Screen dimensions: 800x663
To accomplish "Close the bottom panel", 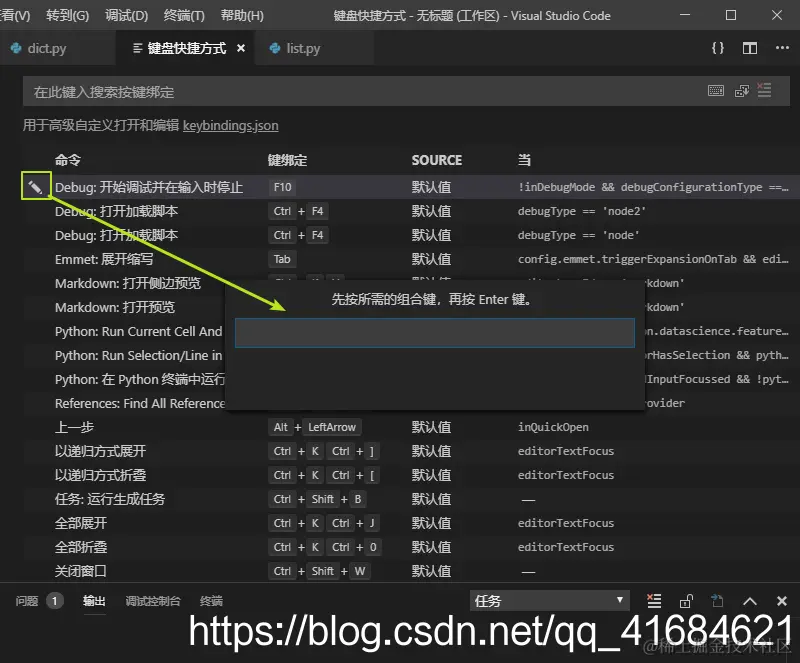I will (782, 601).
